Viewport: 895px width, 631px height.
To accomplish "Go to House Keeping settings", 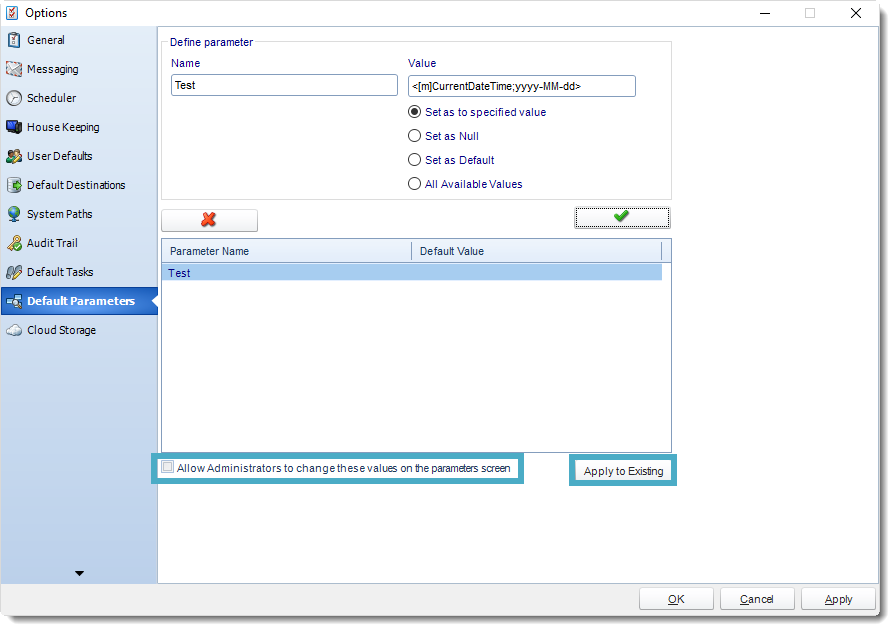I will [79, 127].
